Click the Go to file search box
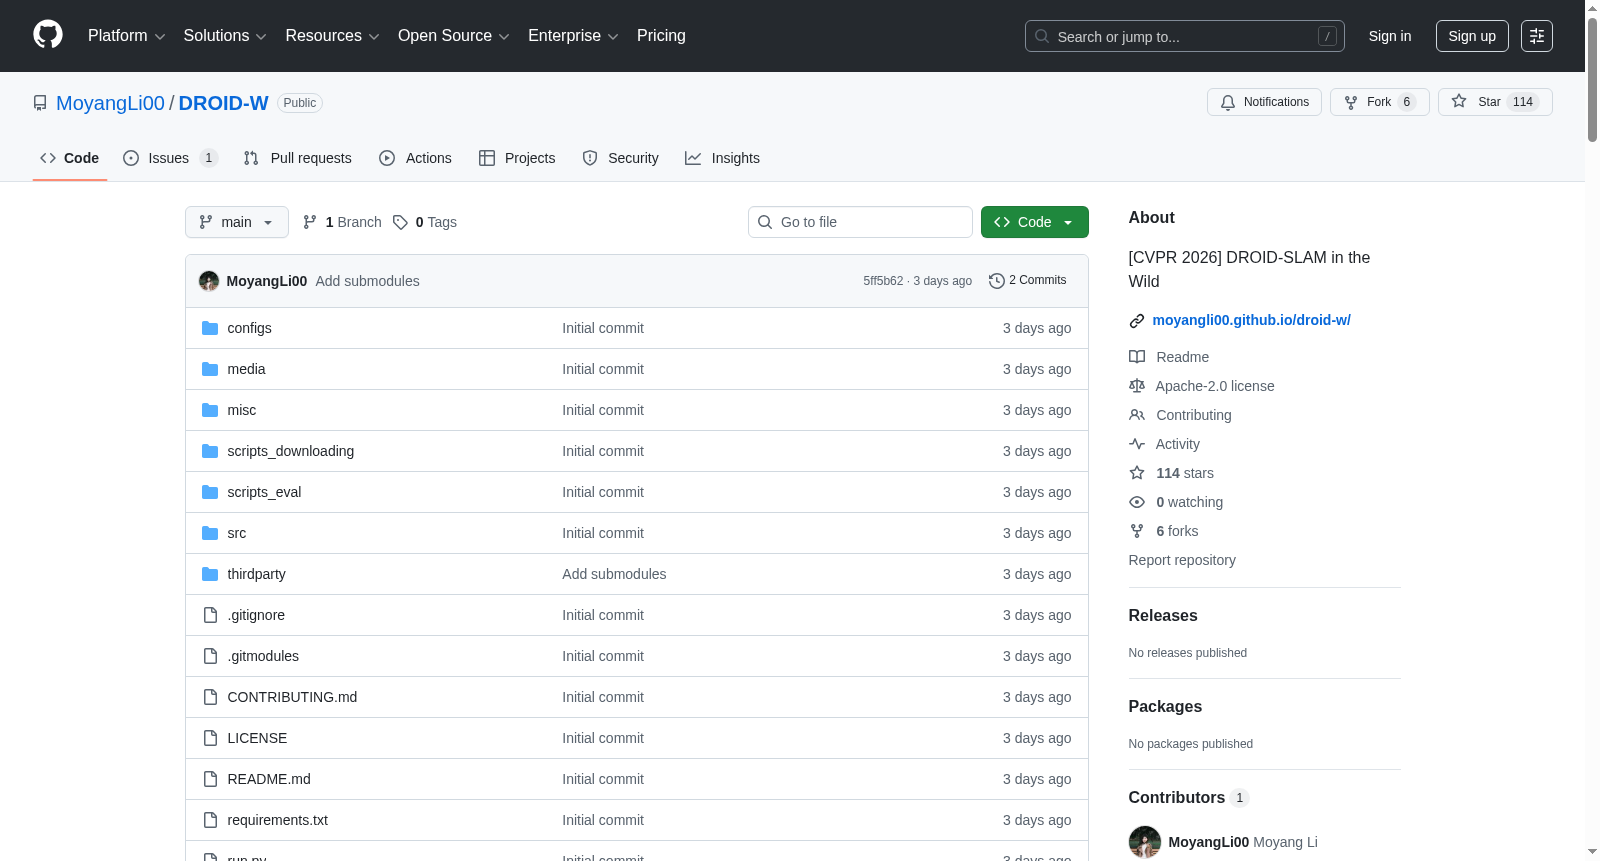Screen dimensions: 1600x861 860,222
